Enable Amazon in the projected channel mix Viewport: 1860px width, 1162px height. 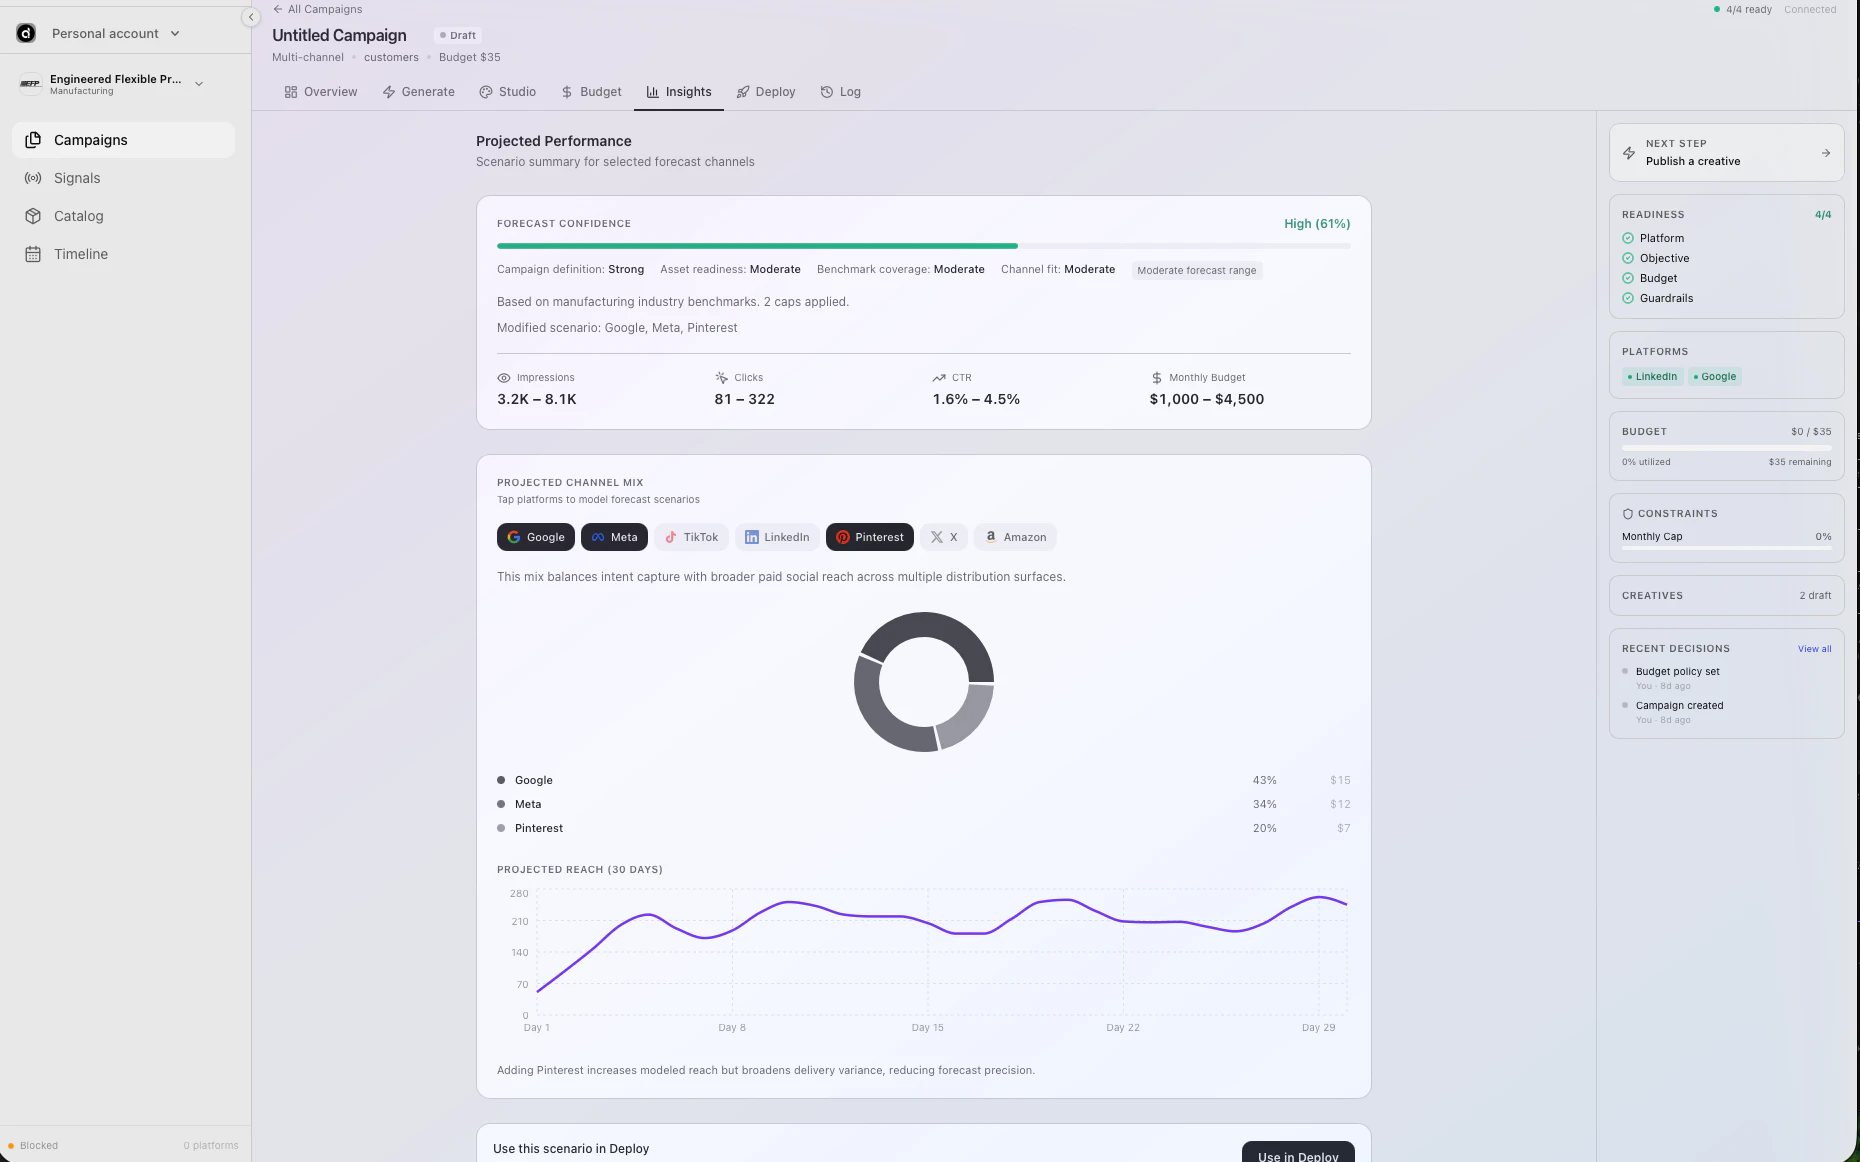(1015, 537)
